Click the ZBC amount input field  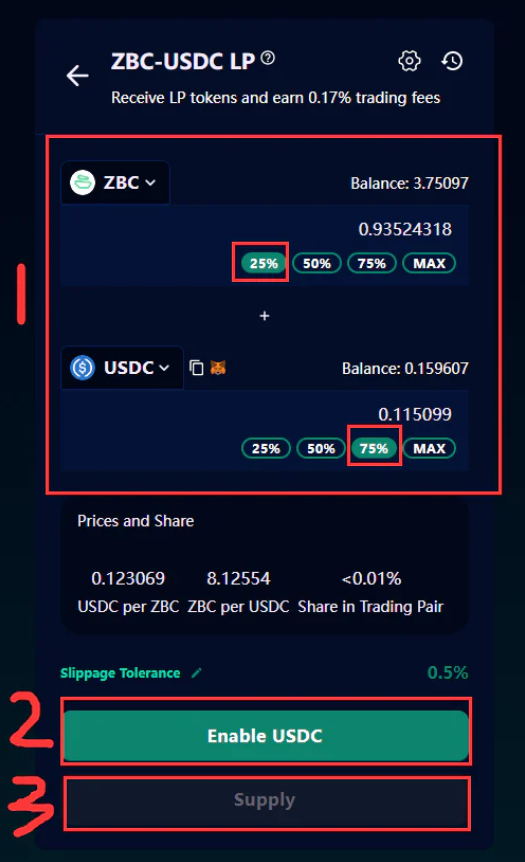point(264,229)
